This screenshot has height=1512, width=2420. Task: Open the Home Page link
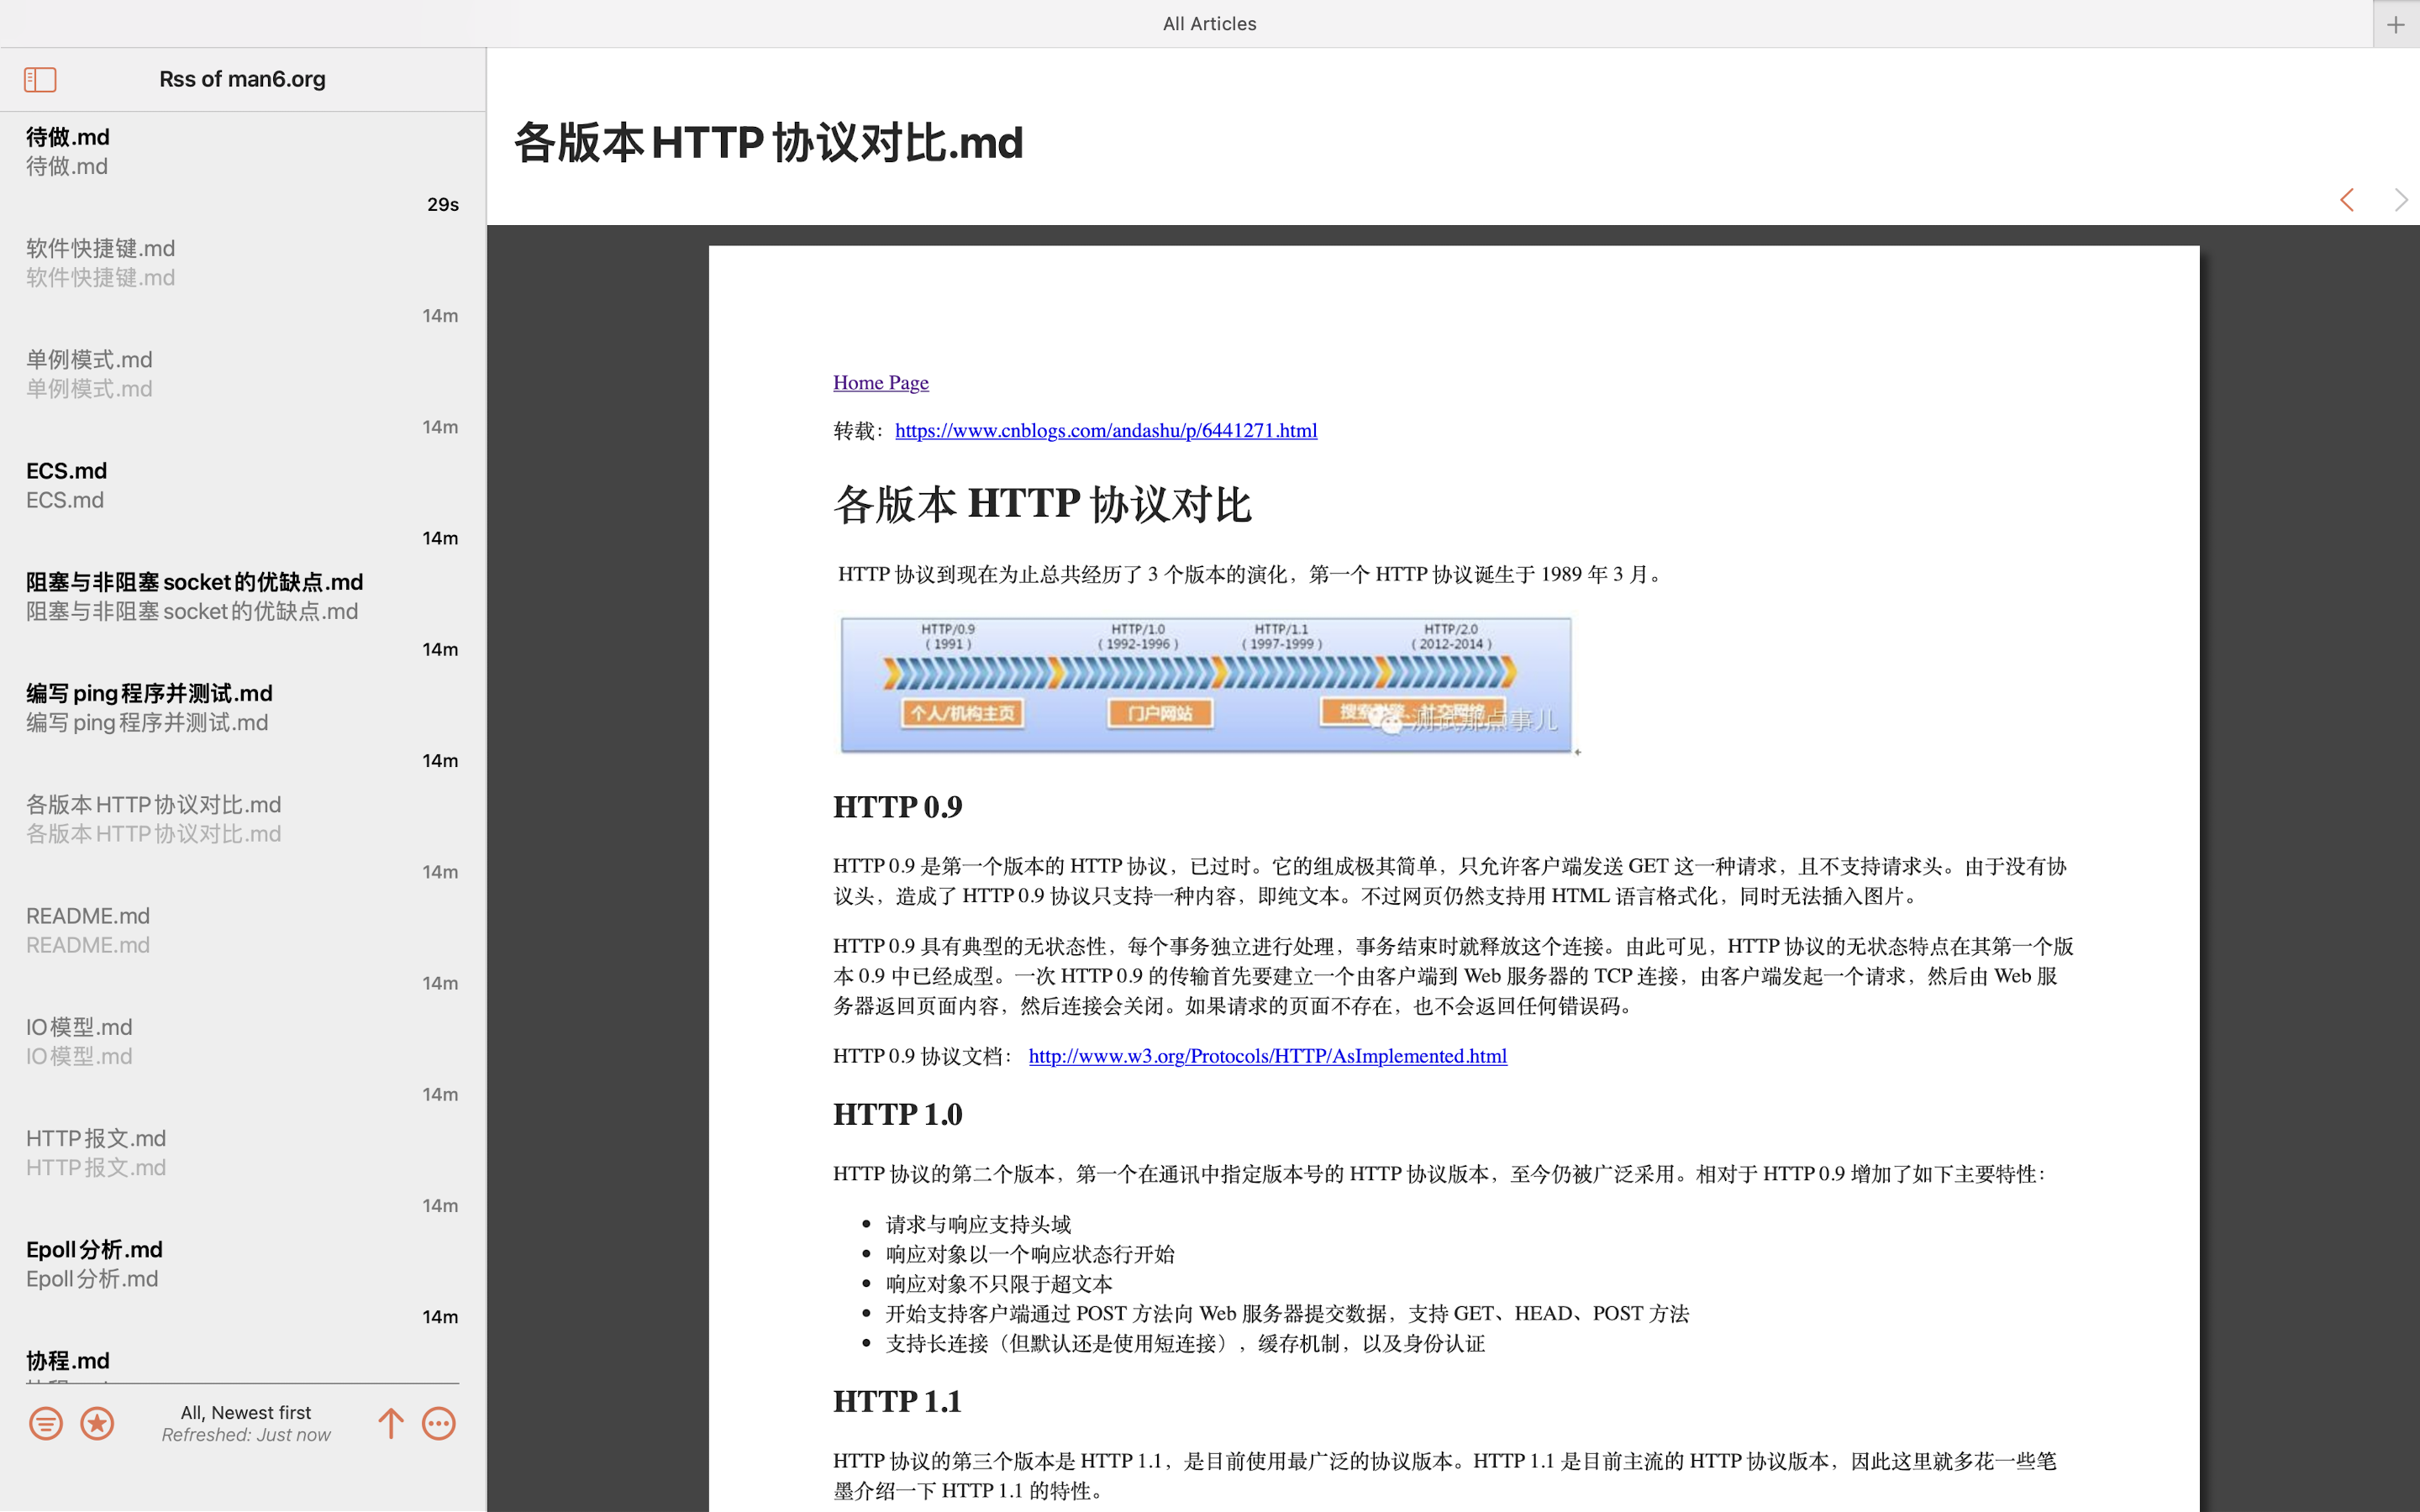click(x=880, y=382)
